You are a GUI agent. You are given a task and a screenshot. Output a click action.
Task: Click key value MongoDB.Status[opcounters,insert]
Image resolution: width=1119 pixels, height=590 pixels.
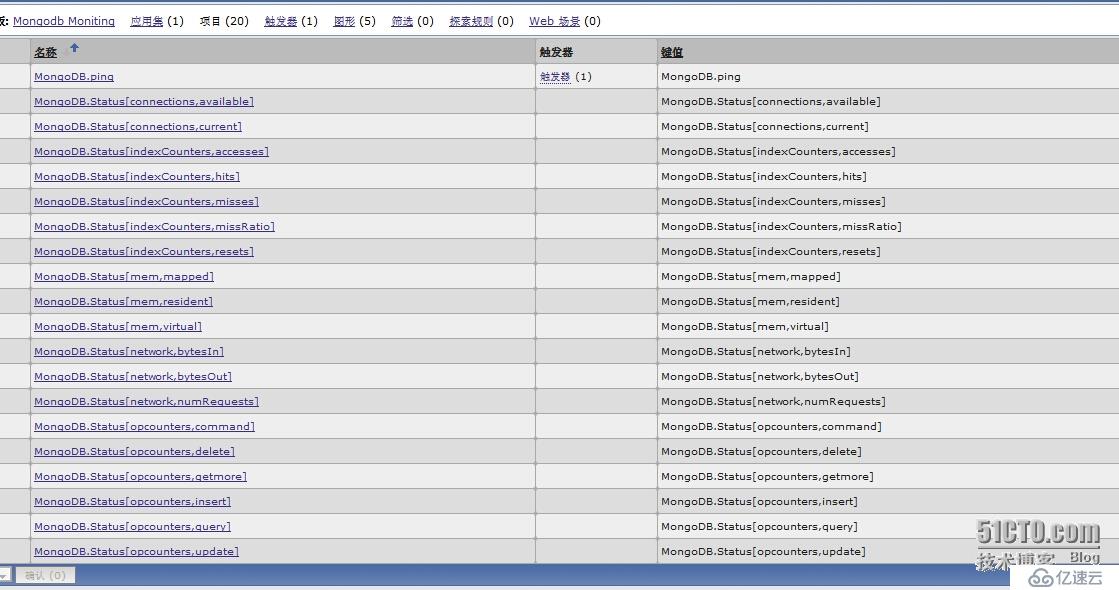click(x=759, y=501)
